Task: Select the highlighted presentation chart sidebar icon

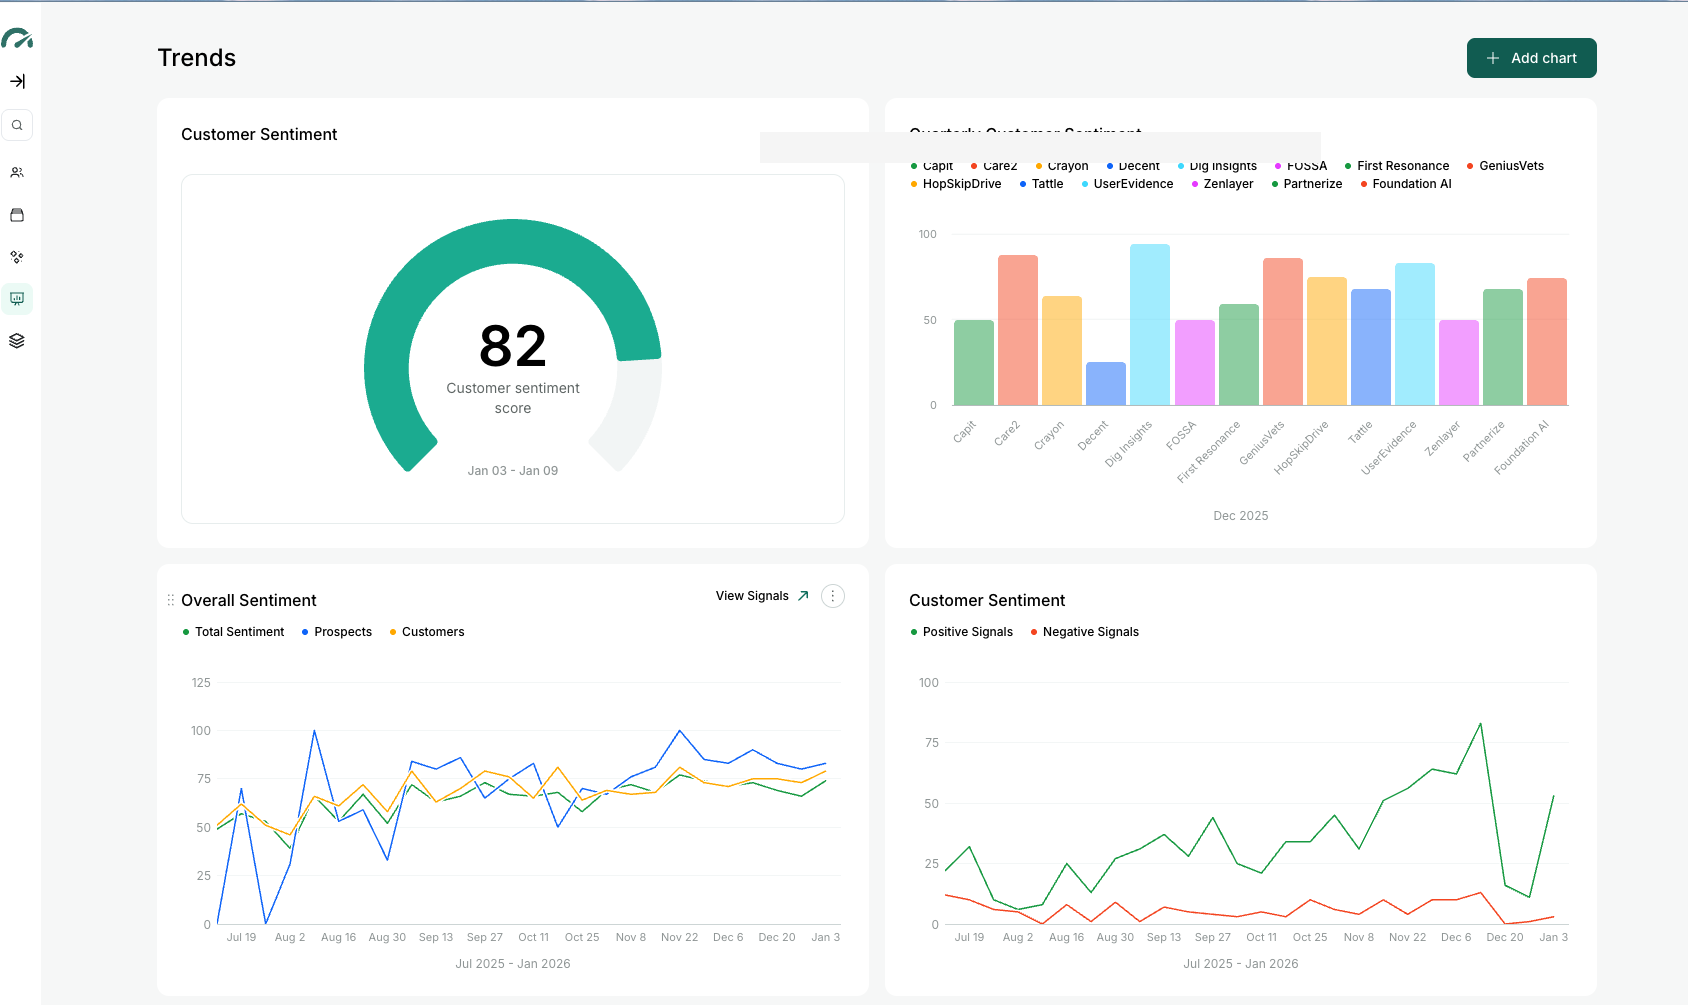Action: click(17, 299)
